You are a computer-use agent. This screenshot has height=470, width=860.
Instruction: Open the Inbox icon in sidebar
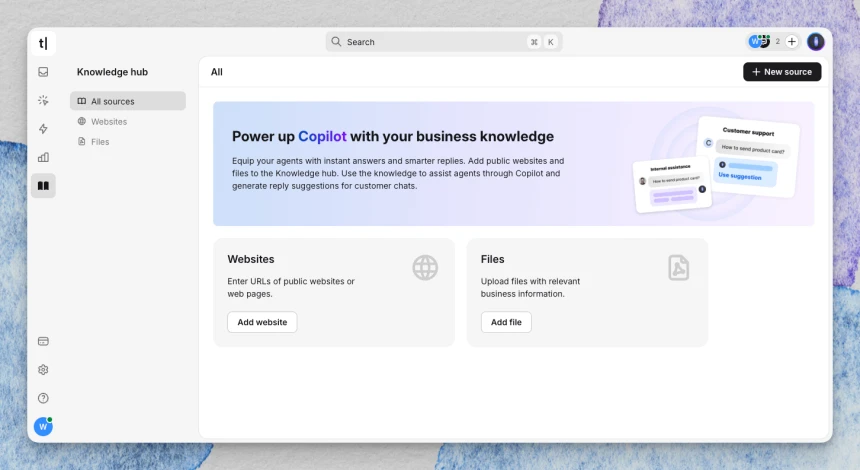[x=43, y=72]
